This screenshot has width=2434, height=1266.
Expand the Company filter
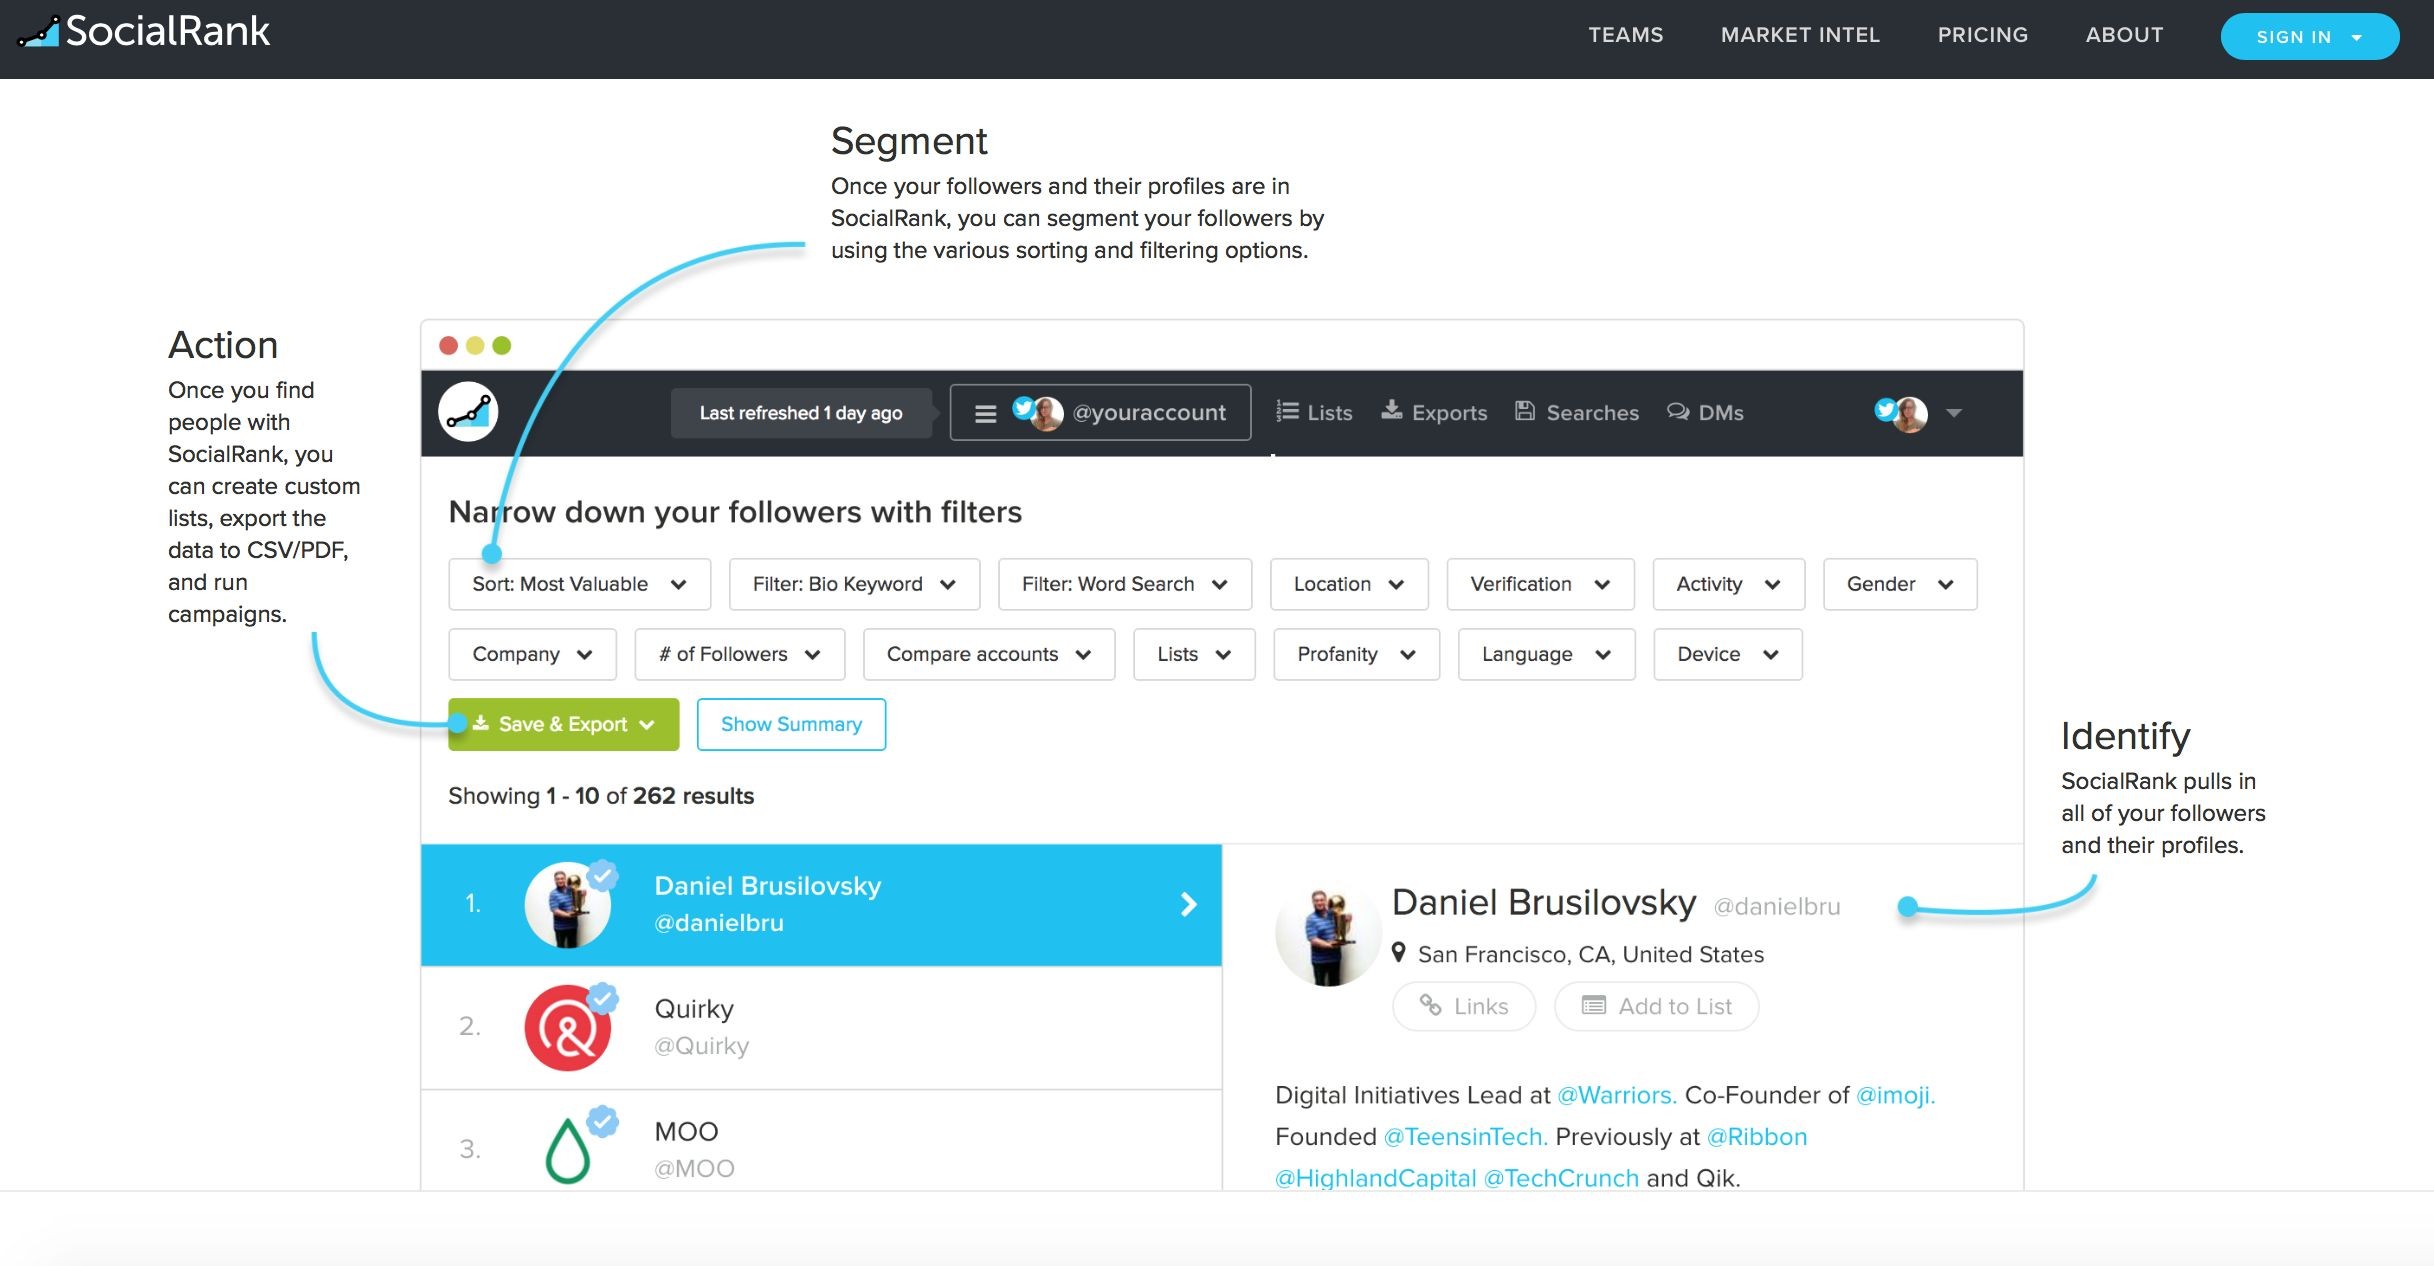pyautogui.click(x=532, y=654)
